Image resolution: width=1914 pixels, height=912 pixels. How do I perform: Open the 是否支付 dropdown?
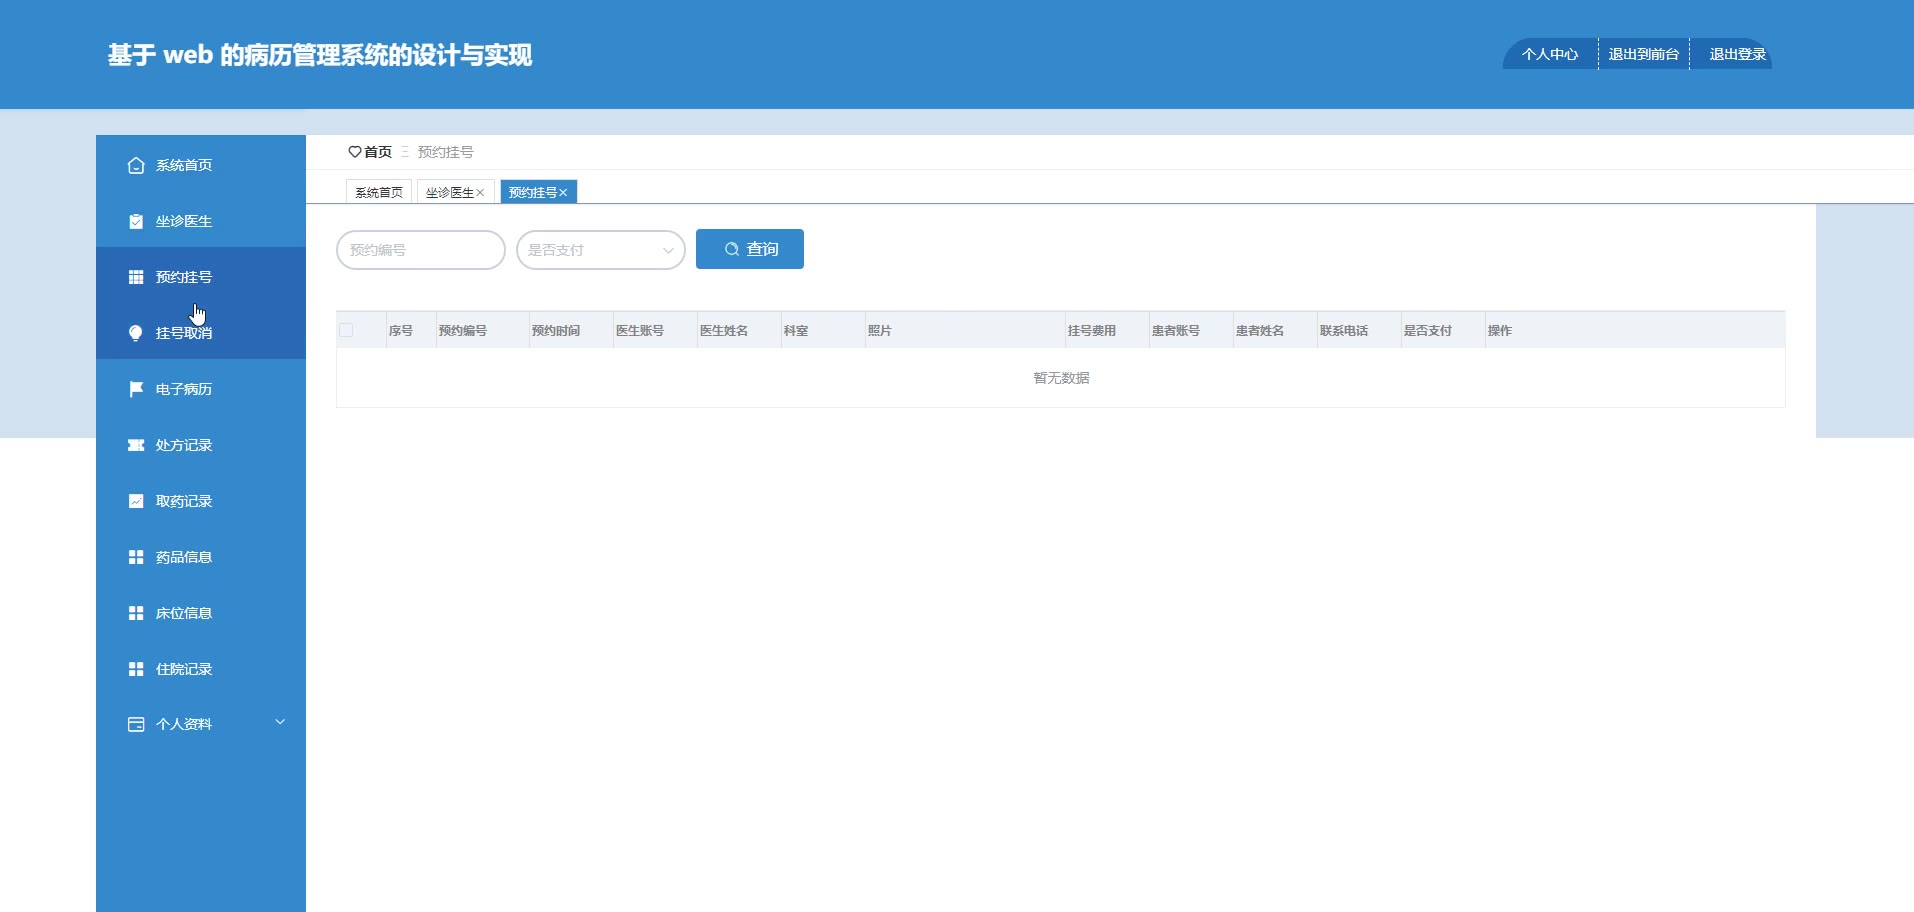tap(600, 250)
